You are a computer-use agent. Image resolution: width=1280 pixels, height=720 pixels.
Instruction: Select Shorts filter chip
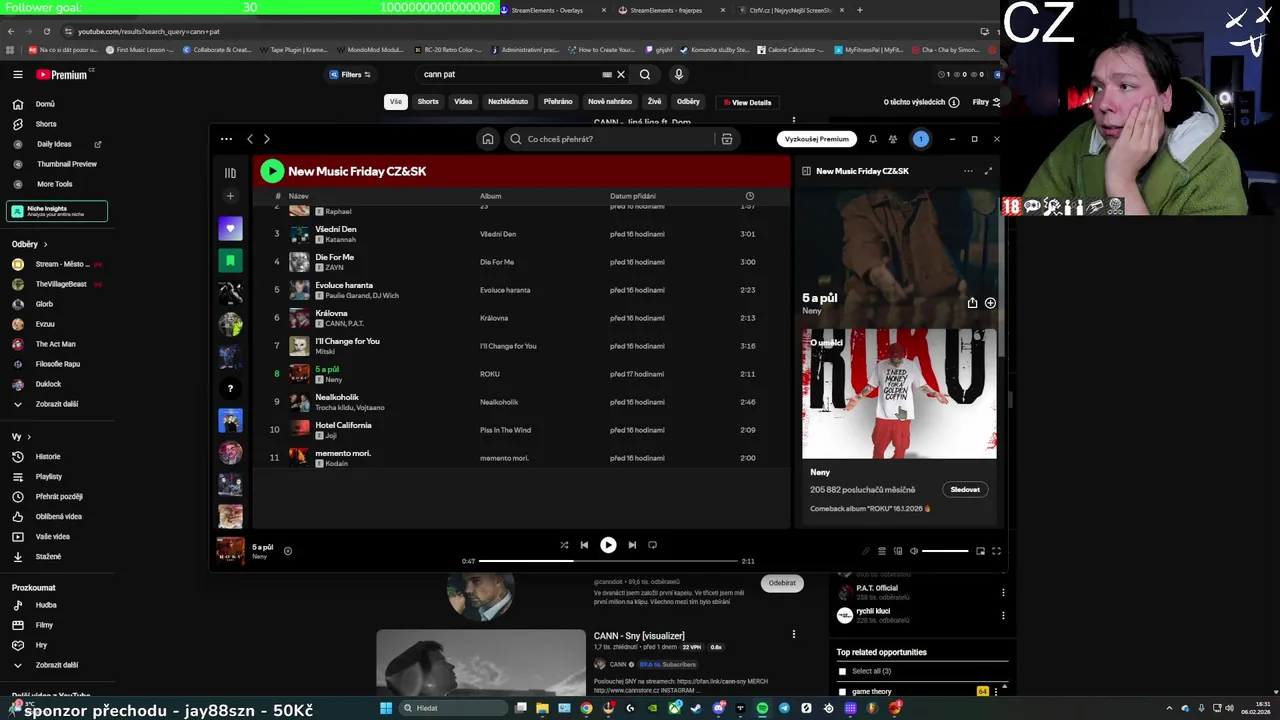(428, 102)
